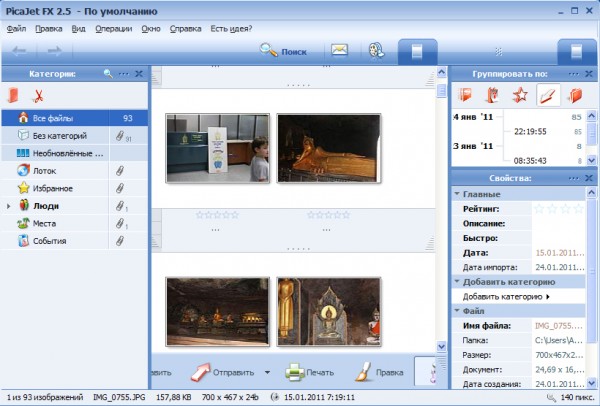Select the child near sign thumbnail
The image size is (600, 406).
(x=217, y=148)
